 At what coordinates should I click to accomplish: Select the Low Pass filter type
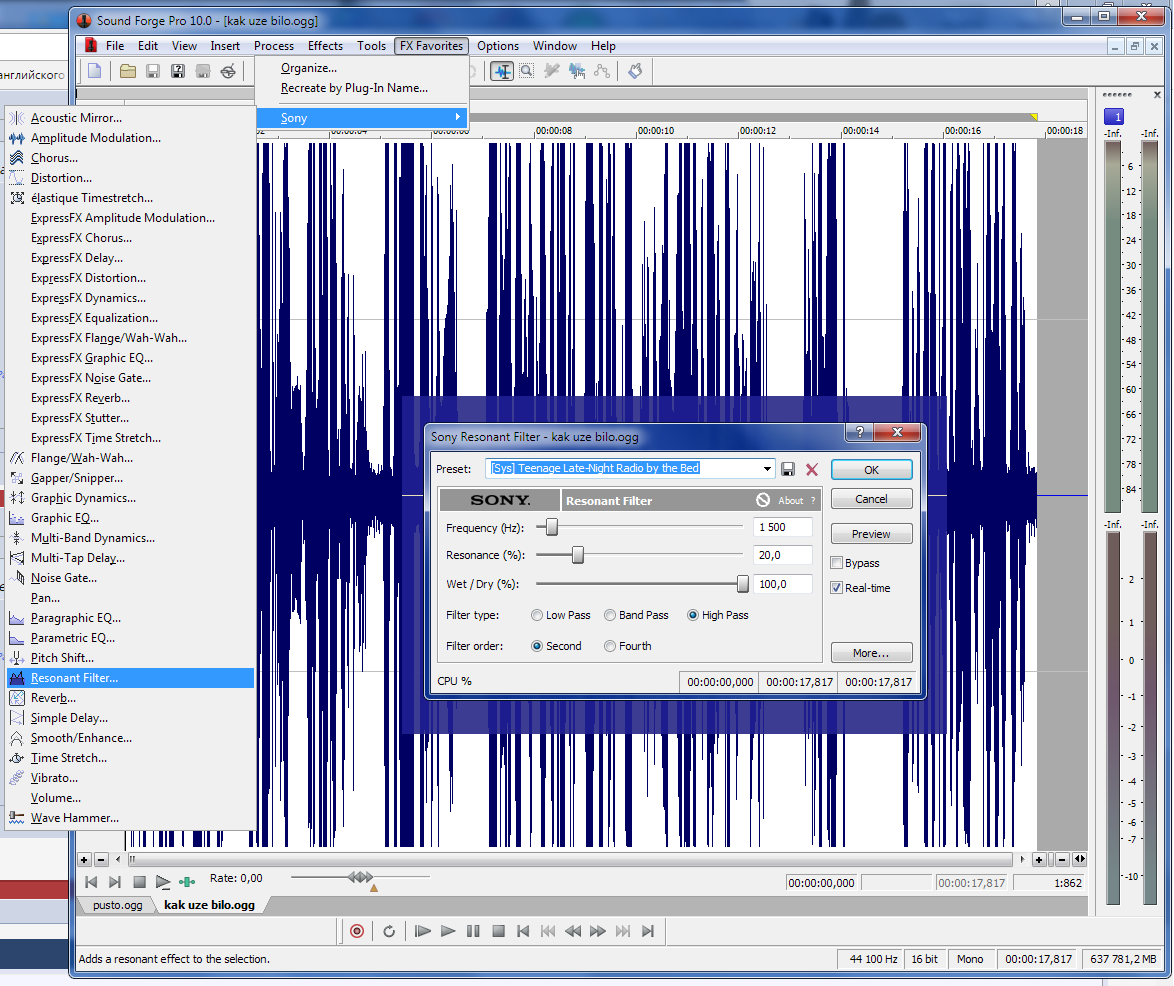coord(537,615)
